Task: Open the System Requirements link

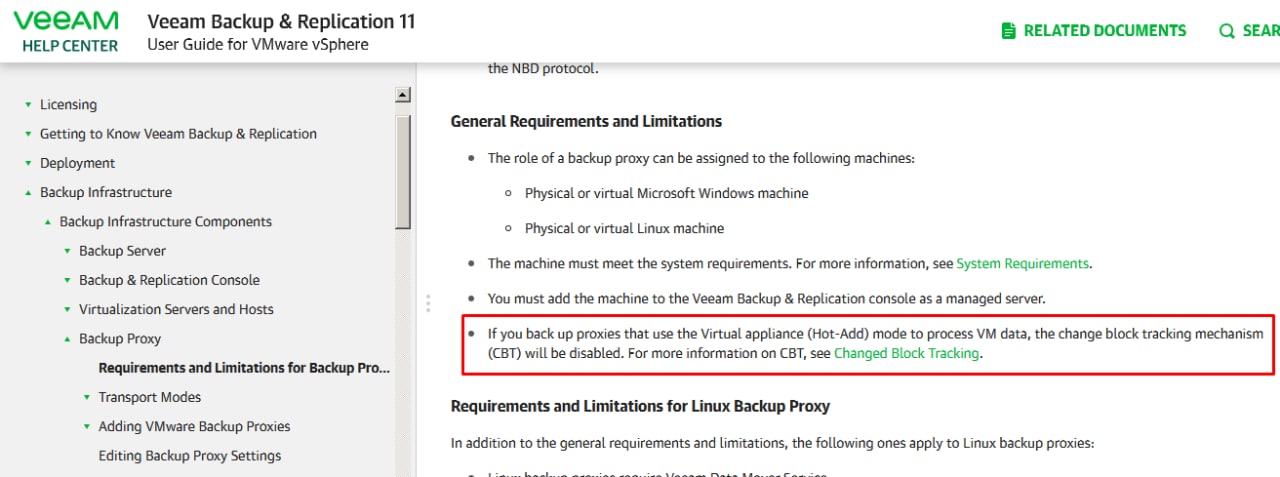Action: 1022,264
